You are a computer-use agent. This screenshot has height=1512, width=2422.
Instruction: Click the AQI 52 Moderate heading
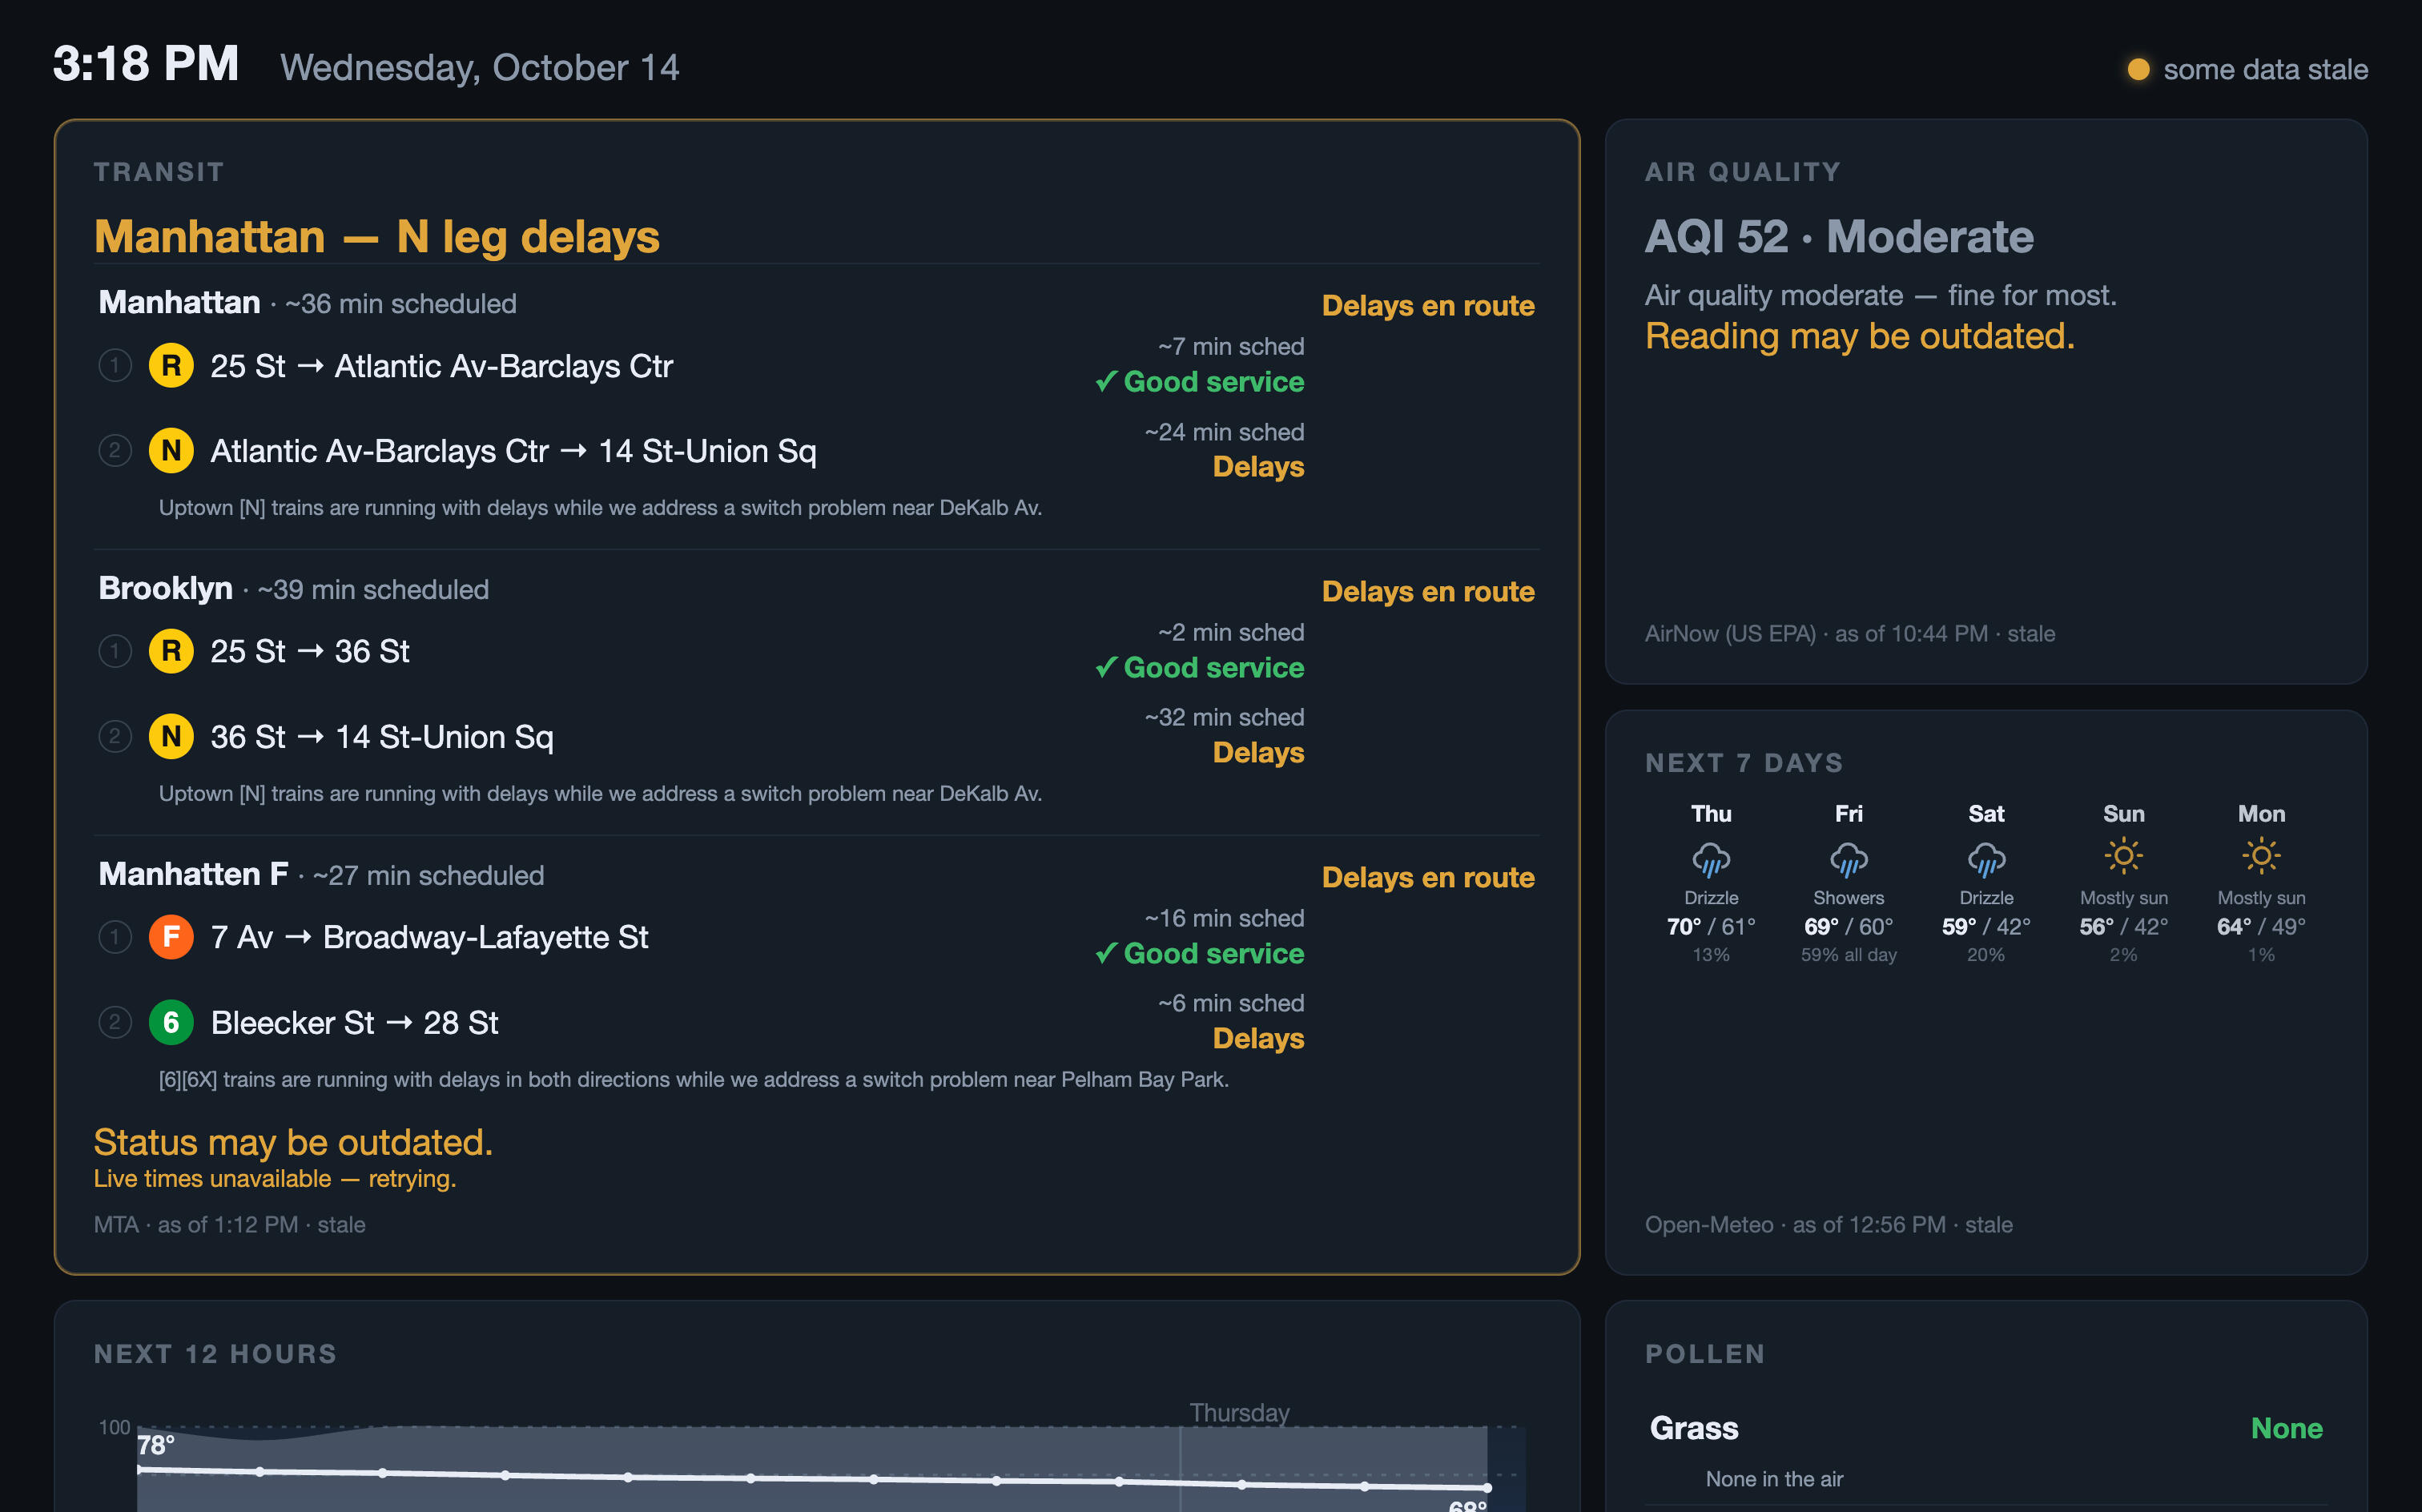tap(1839, 237)
